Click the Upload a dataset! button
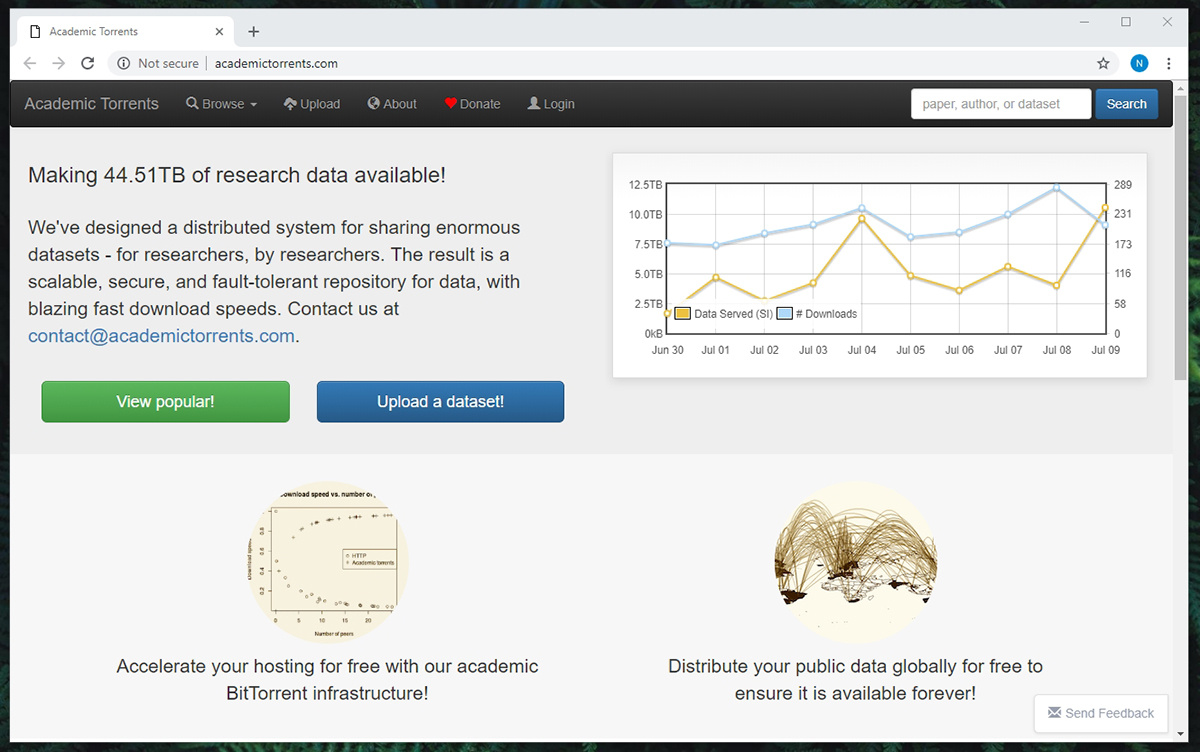Image resolution: width=1200 pixels, height=752 pixels. 440,402
